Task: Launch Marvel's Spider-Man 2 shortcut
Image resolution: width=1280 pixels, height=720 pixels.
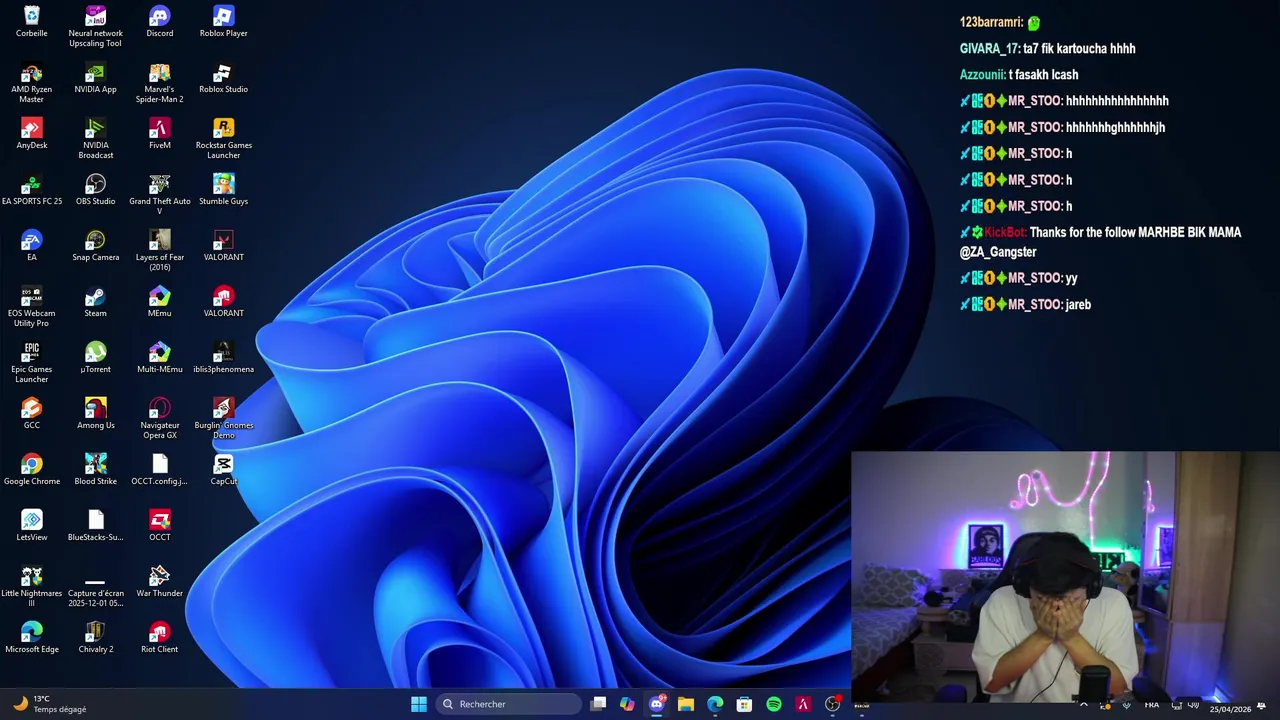Action: click(160, 83)
